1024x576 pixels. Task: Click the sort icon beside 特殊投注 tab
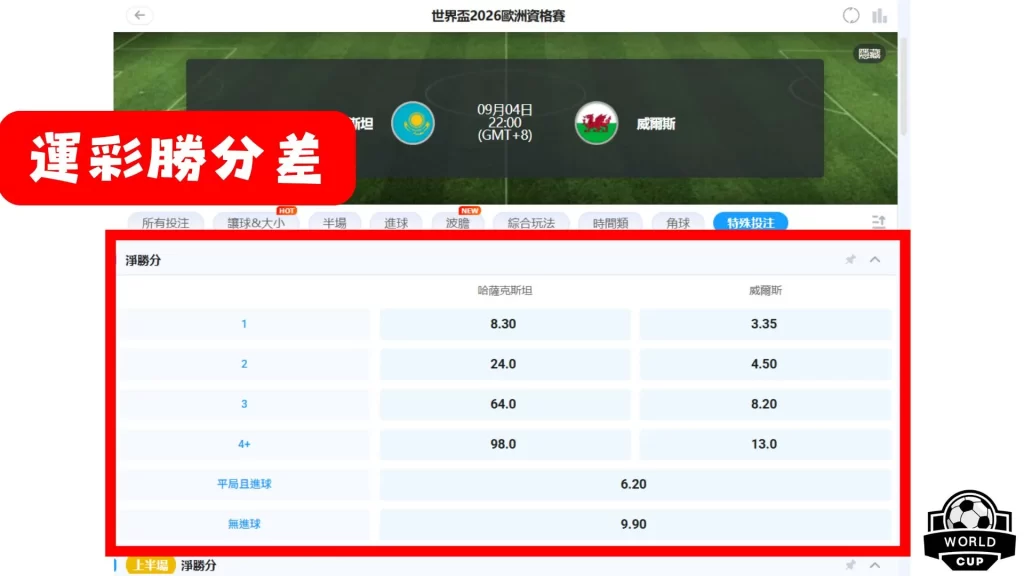[x=878, y=222]
